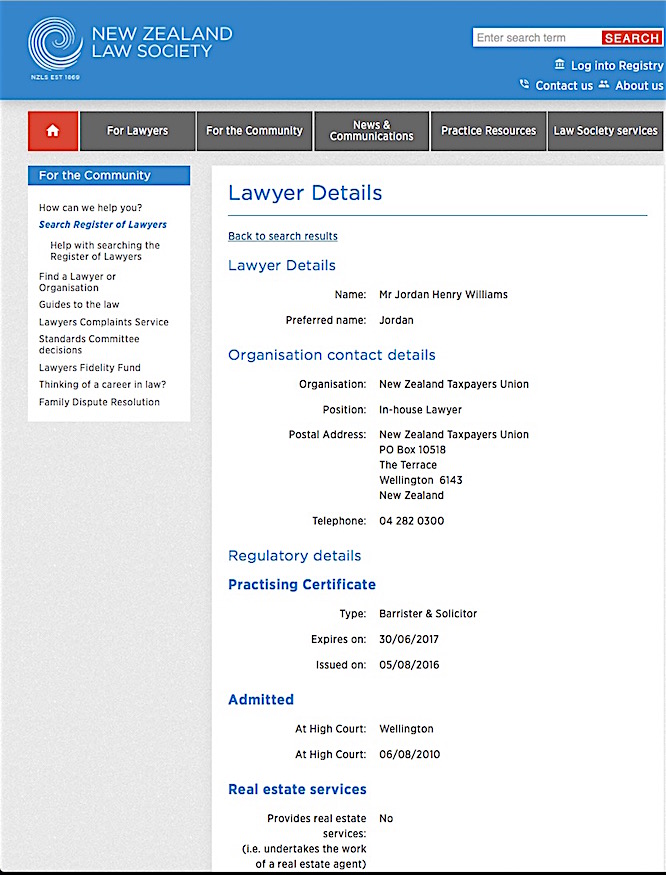Go to the red Home icon button
This screenshot has height=875, width=666.
tap(53, 131)
